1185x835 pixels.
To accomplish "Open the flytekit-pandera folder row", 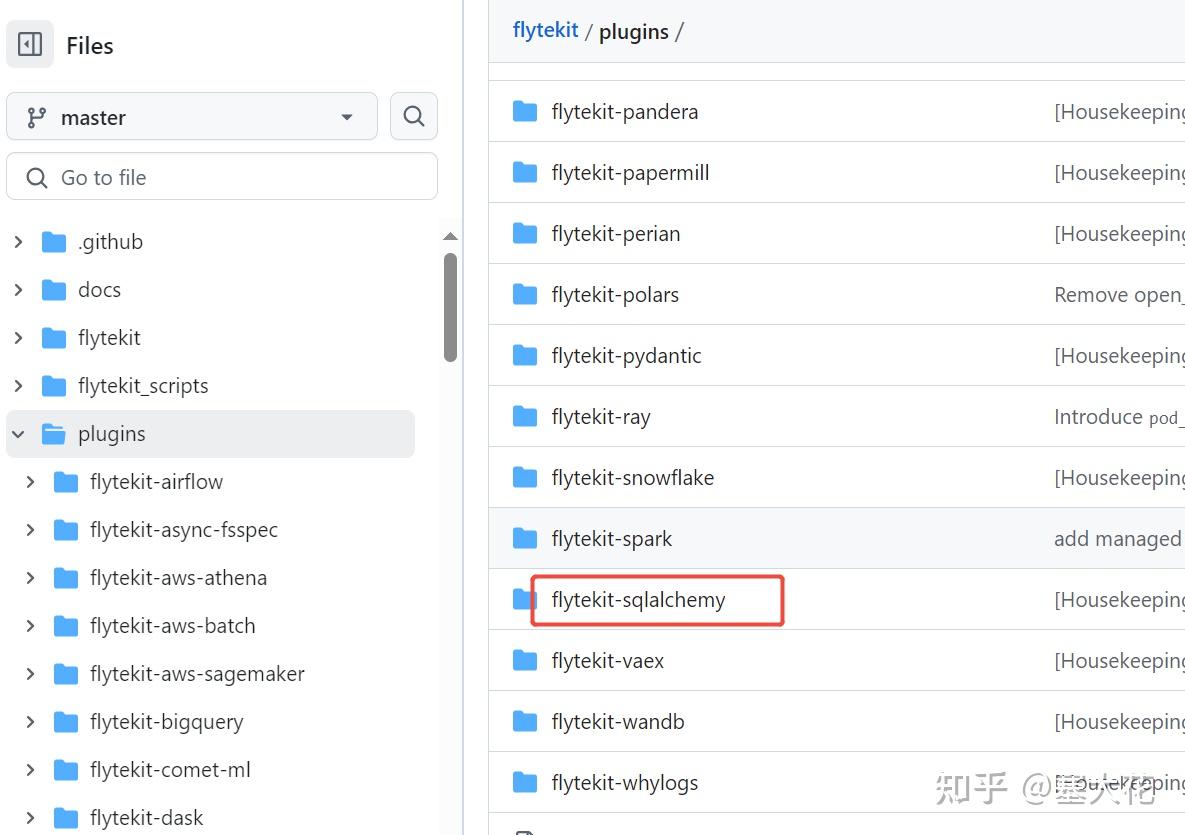I will pyautogui.click(x=624, y=111).
